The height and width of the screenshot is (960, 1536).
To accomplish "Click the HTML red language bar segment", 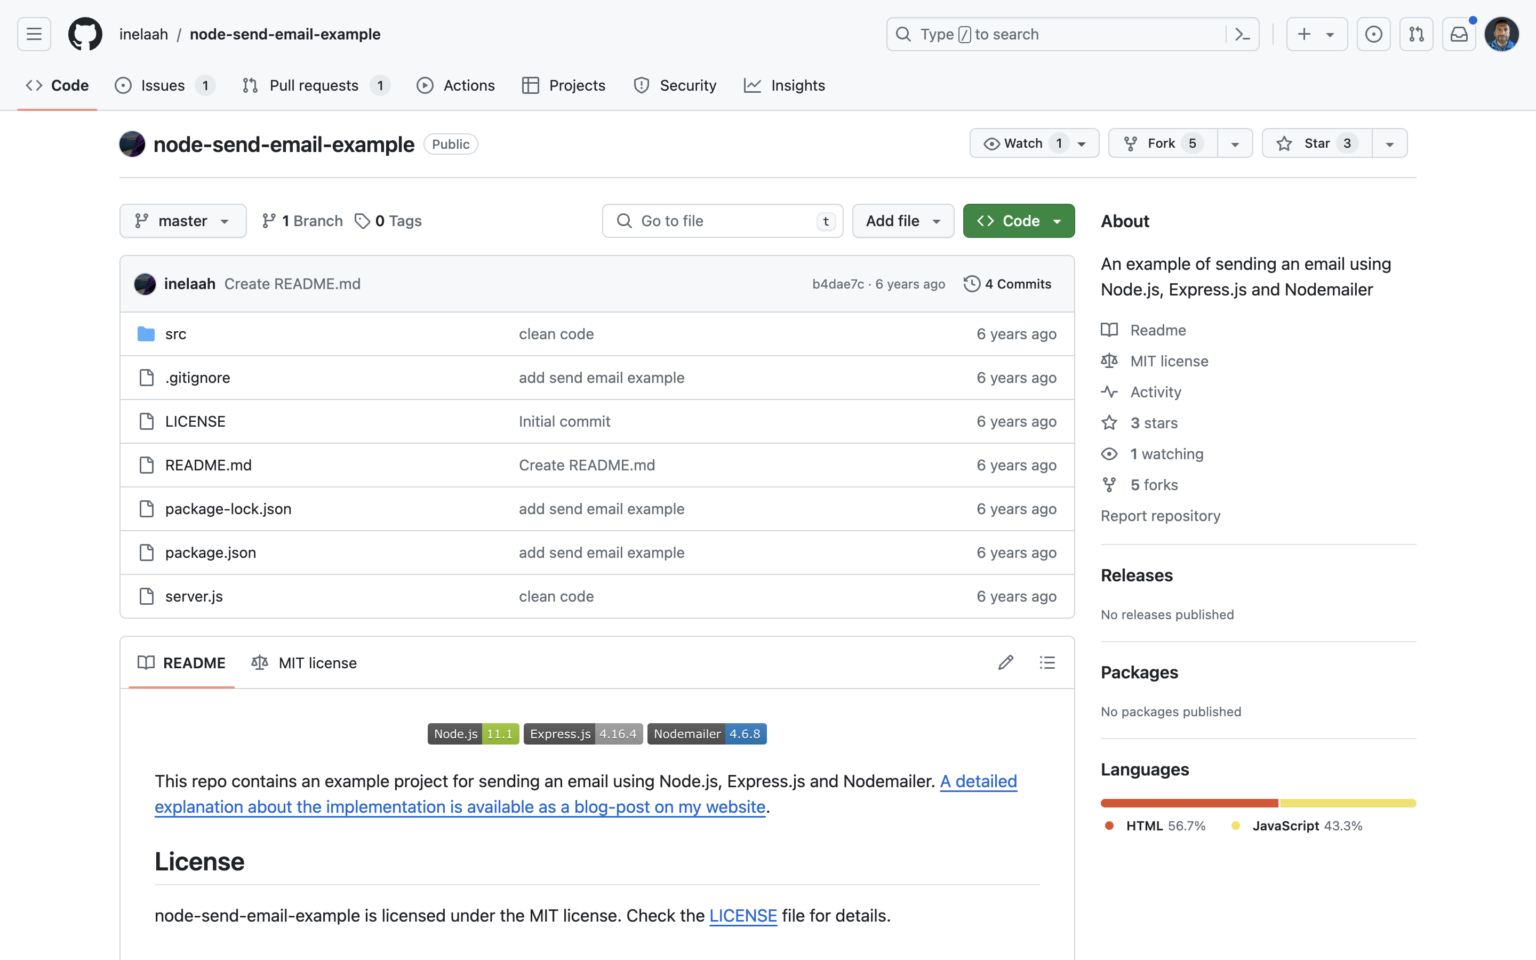I will click(1189, 803).
